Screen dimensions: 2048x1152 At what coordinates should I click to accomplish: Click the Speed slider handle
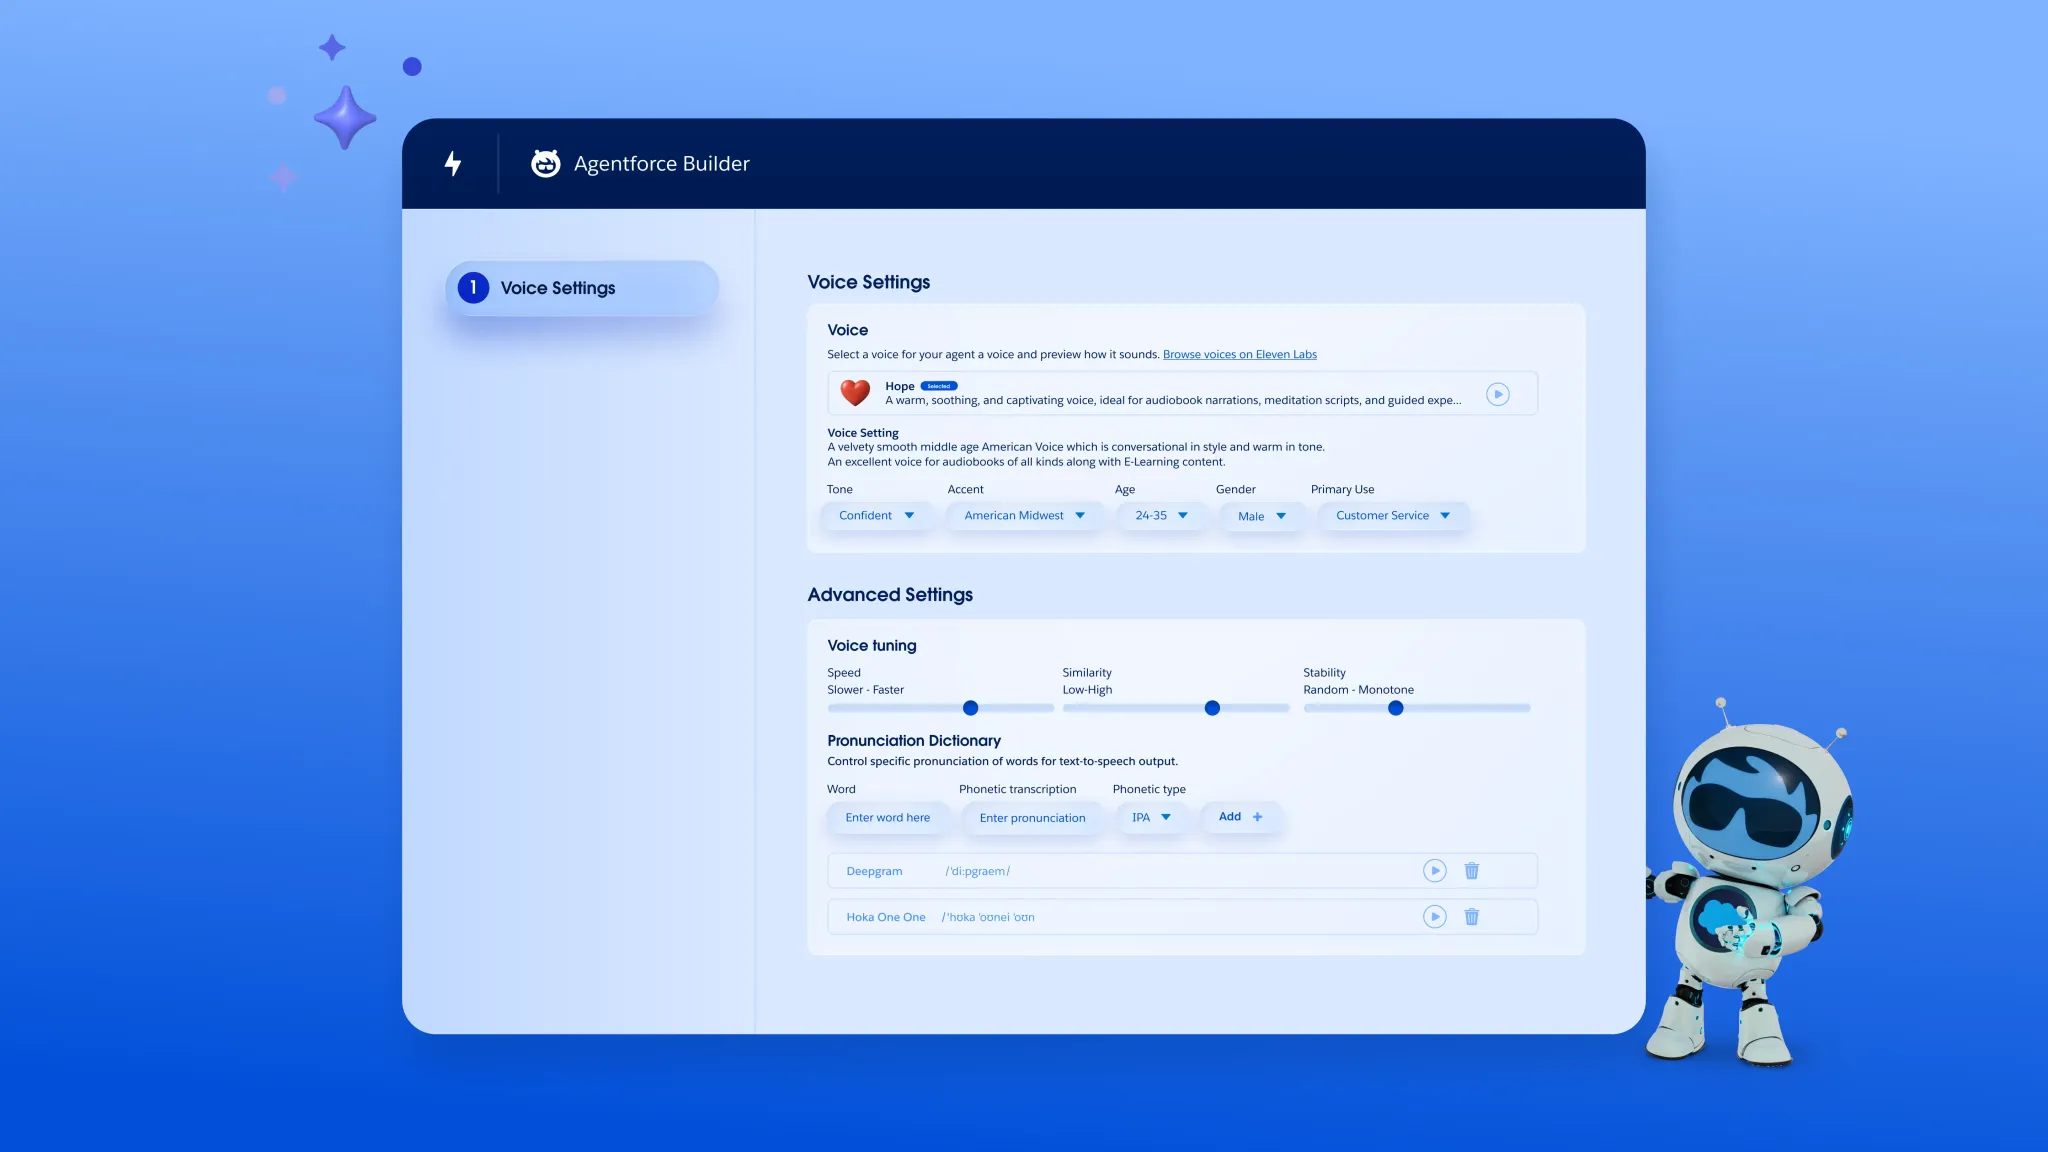click(970, 708)
